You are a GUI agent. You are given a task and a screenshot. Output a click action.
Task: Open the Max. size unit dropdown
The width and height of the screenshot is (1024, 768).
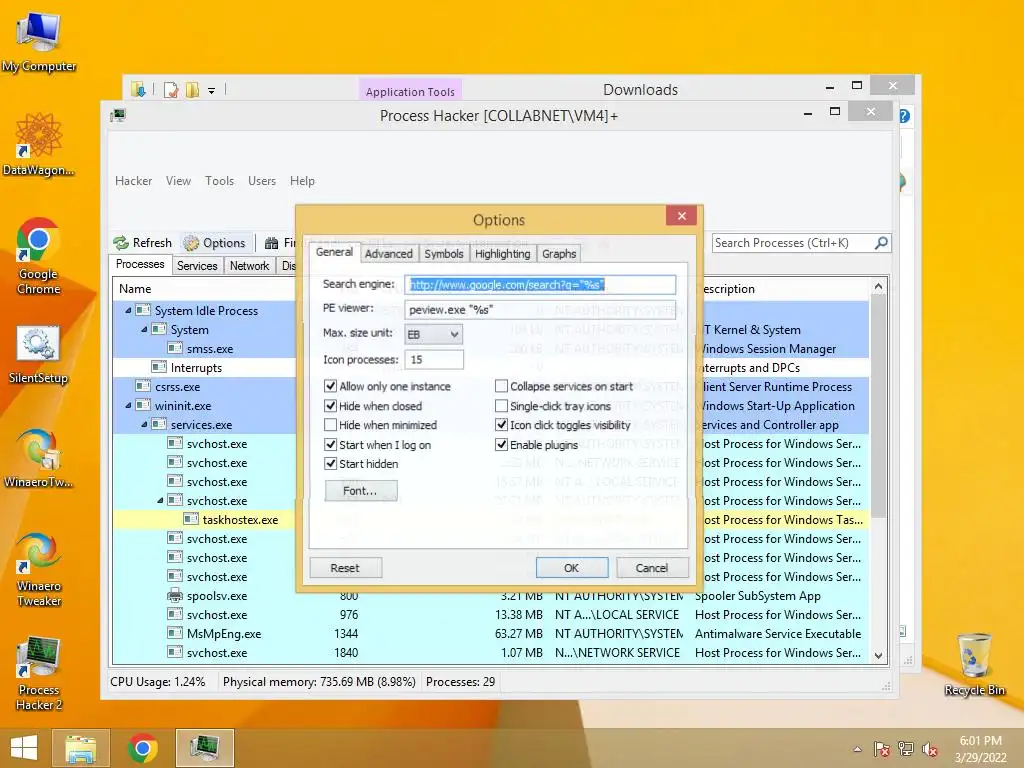434,334
